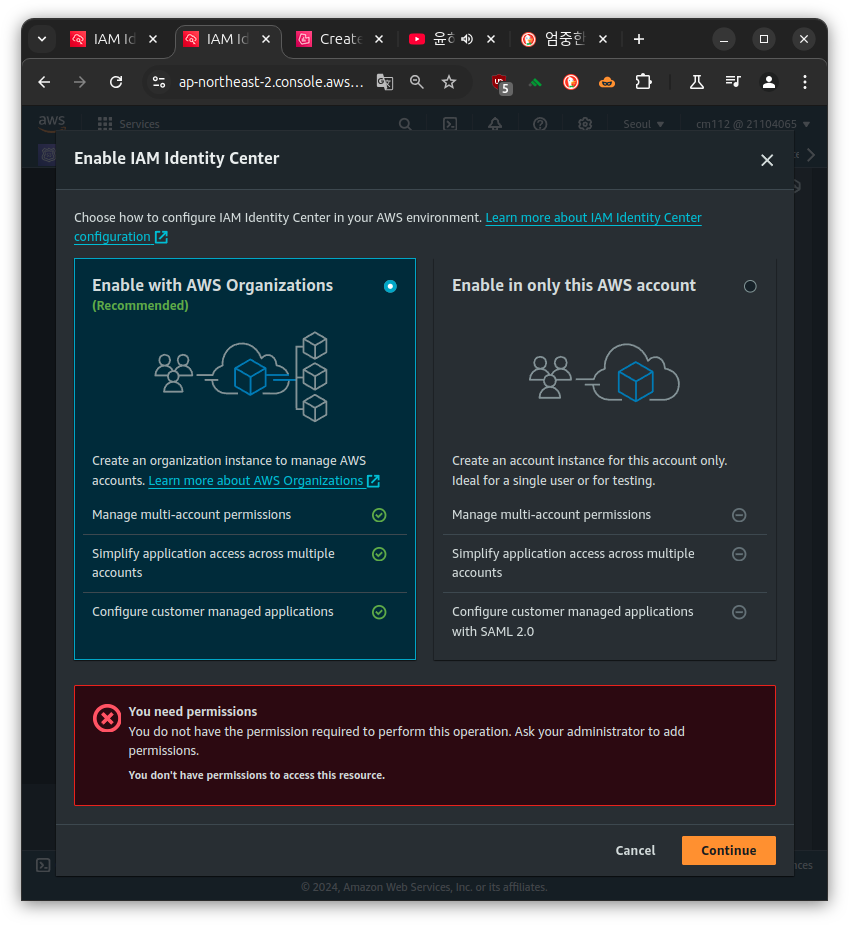Screen dimensions: 849x925
Task: Open Chrome Labs flask icon
Action: click(x=697, y=82)
